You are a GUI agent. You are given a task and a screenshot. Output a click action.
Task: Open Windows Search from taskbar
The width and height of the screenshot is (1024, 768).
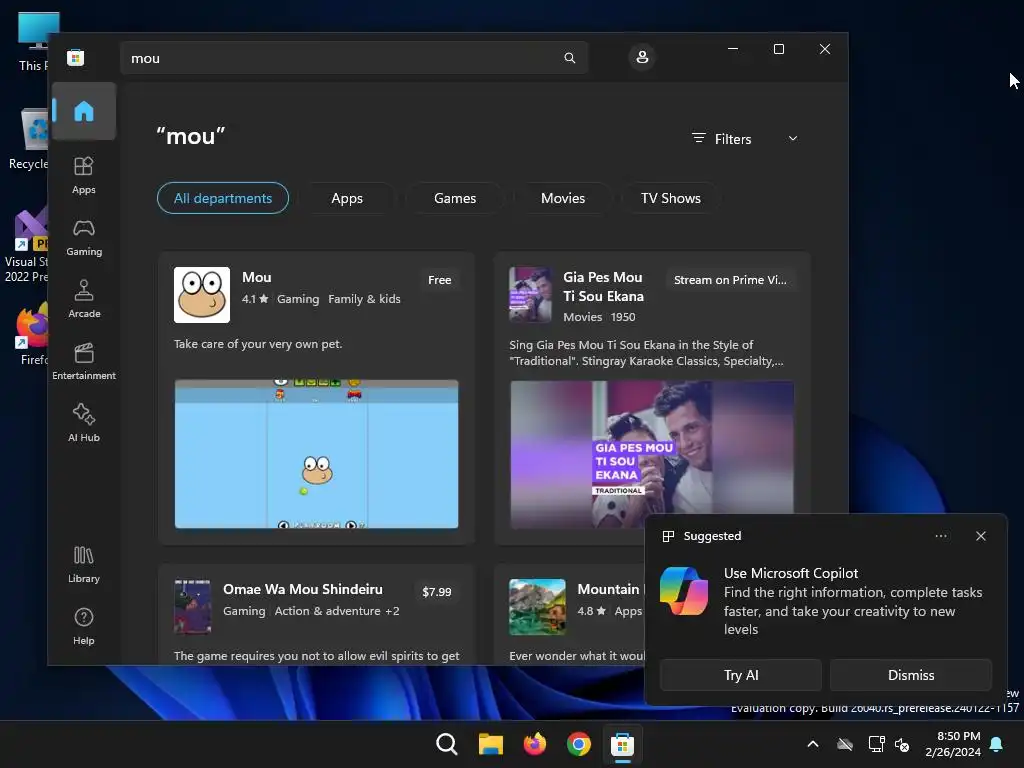[447, 744]
